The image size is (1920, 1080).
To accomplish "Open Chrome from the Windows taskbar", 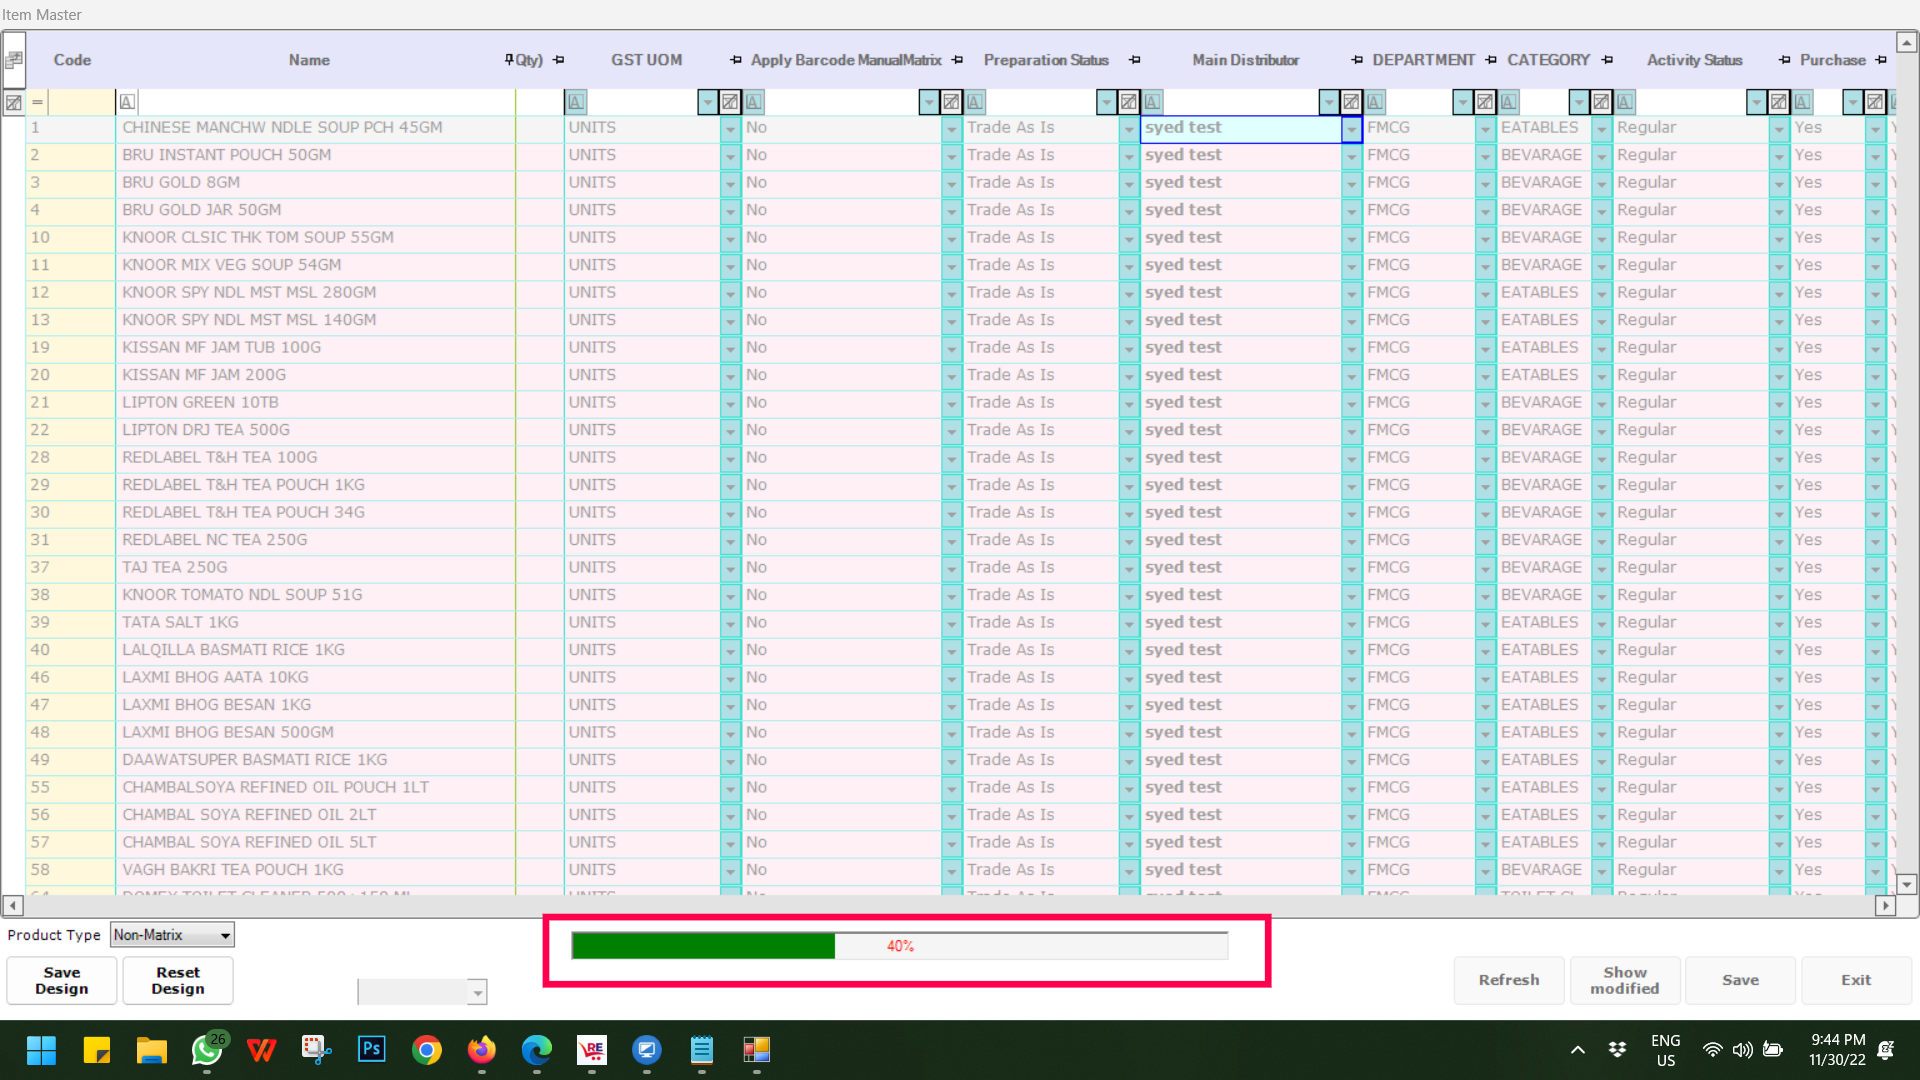I will [x=427, y=1050].
